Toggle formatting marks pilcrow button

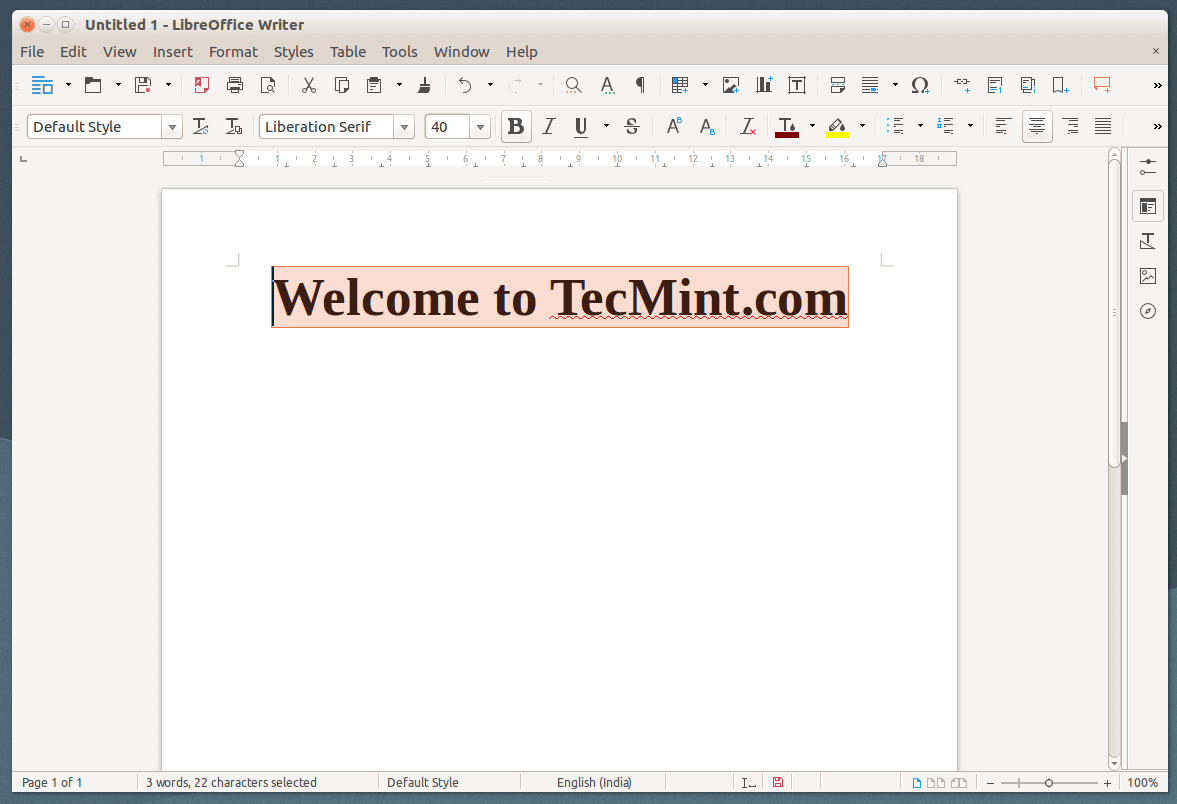640,85
